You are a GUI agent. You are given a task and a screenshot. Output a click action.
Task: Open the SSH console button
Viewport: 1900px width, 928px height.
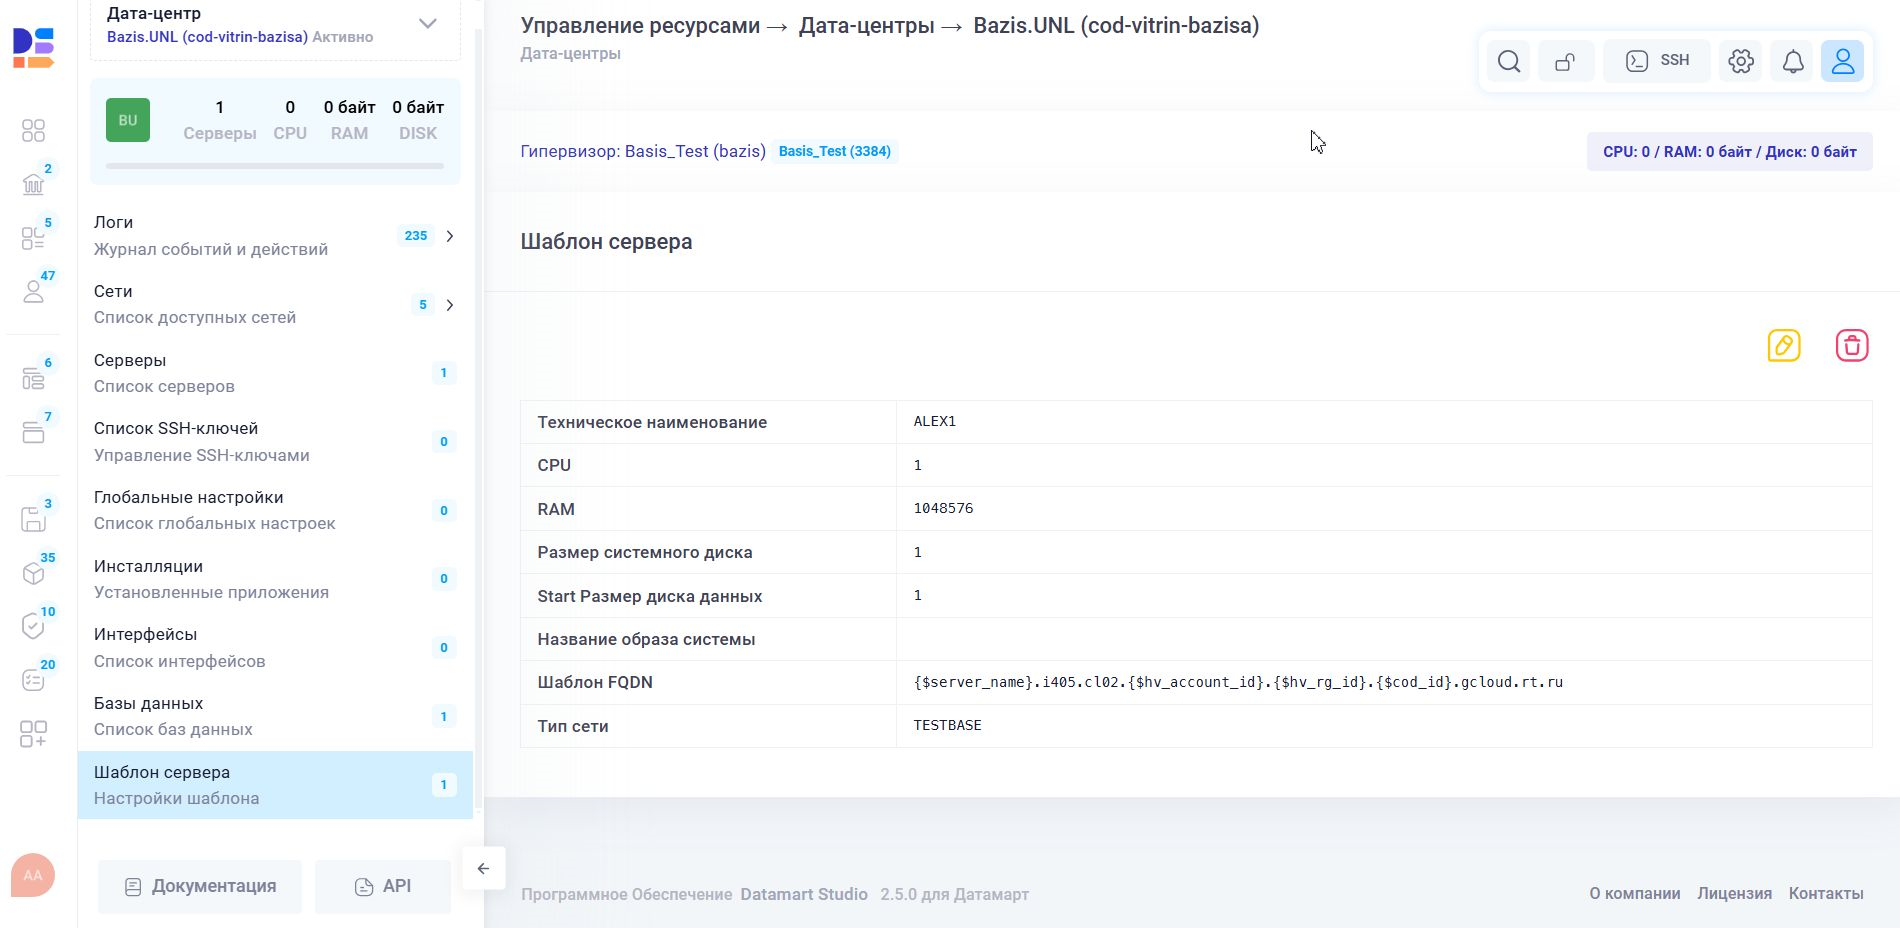coord(1656,61)
